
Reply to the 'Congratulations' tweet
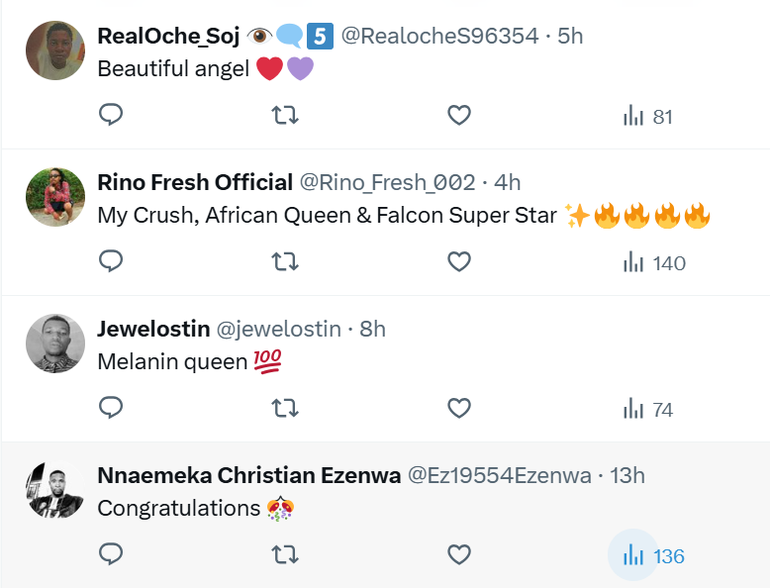coord(111,554)
